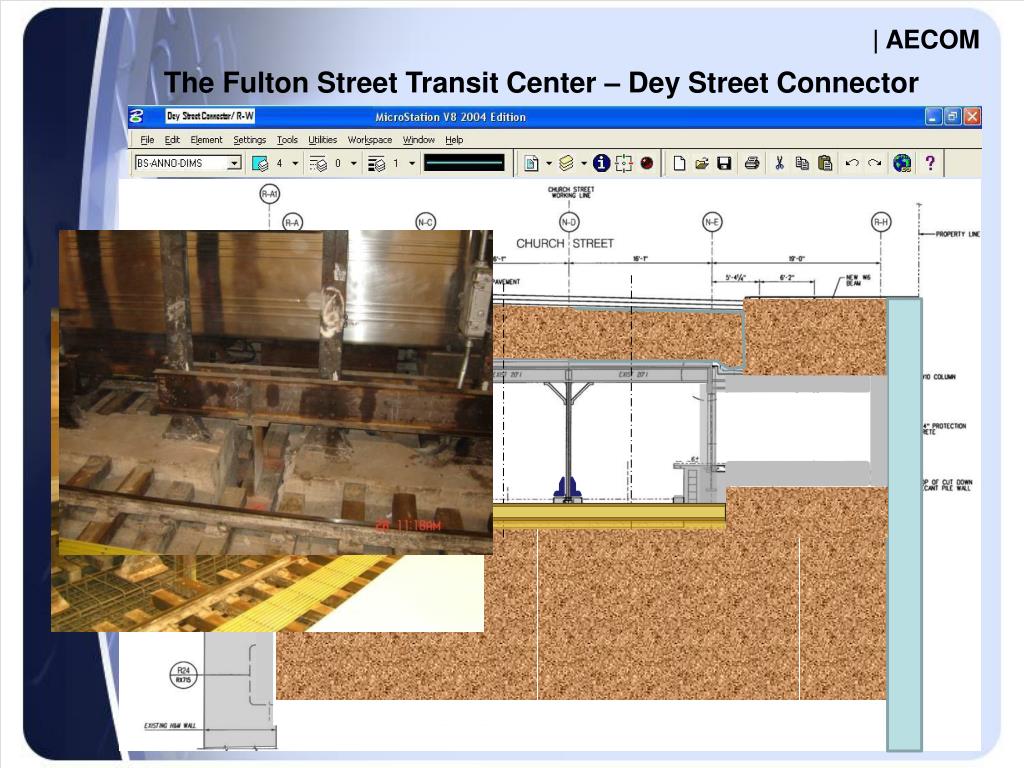Open a file with folder icon
Screen dimensions: 1024x768
tap(701, 163)
